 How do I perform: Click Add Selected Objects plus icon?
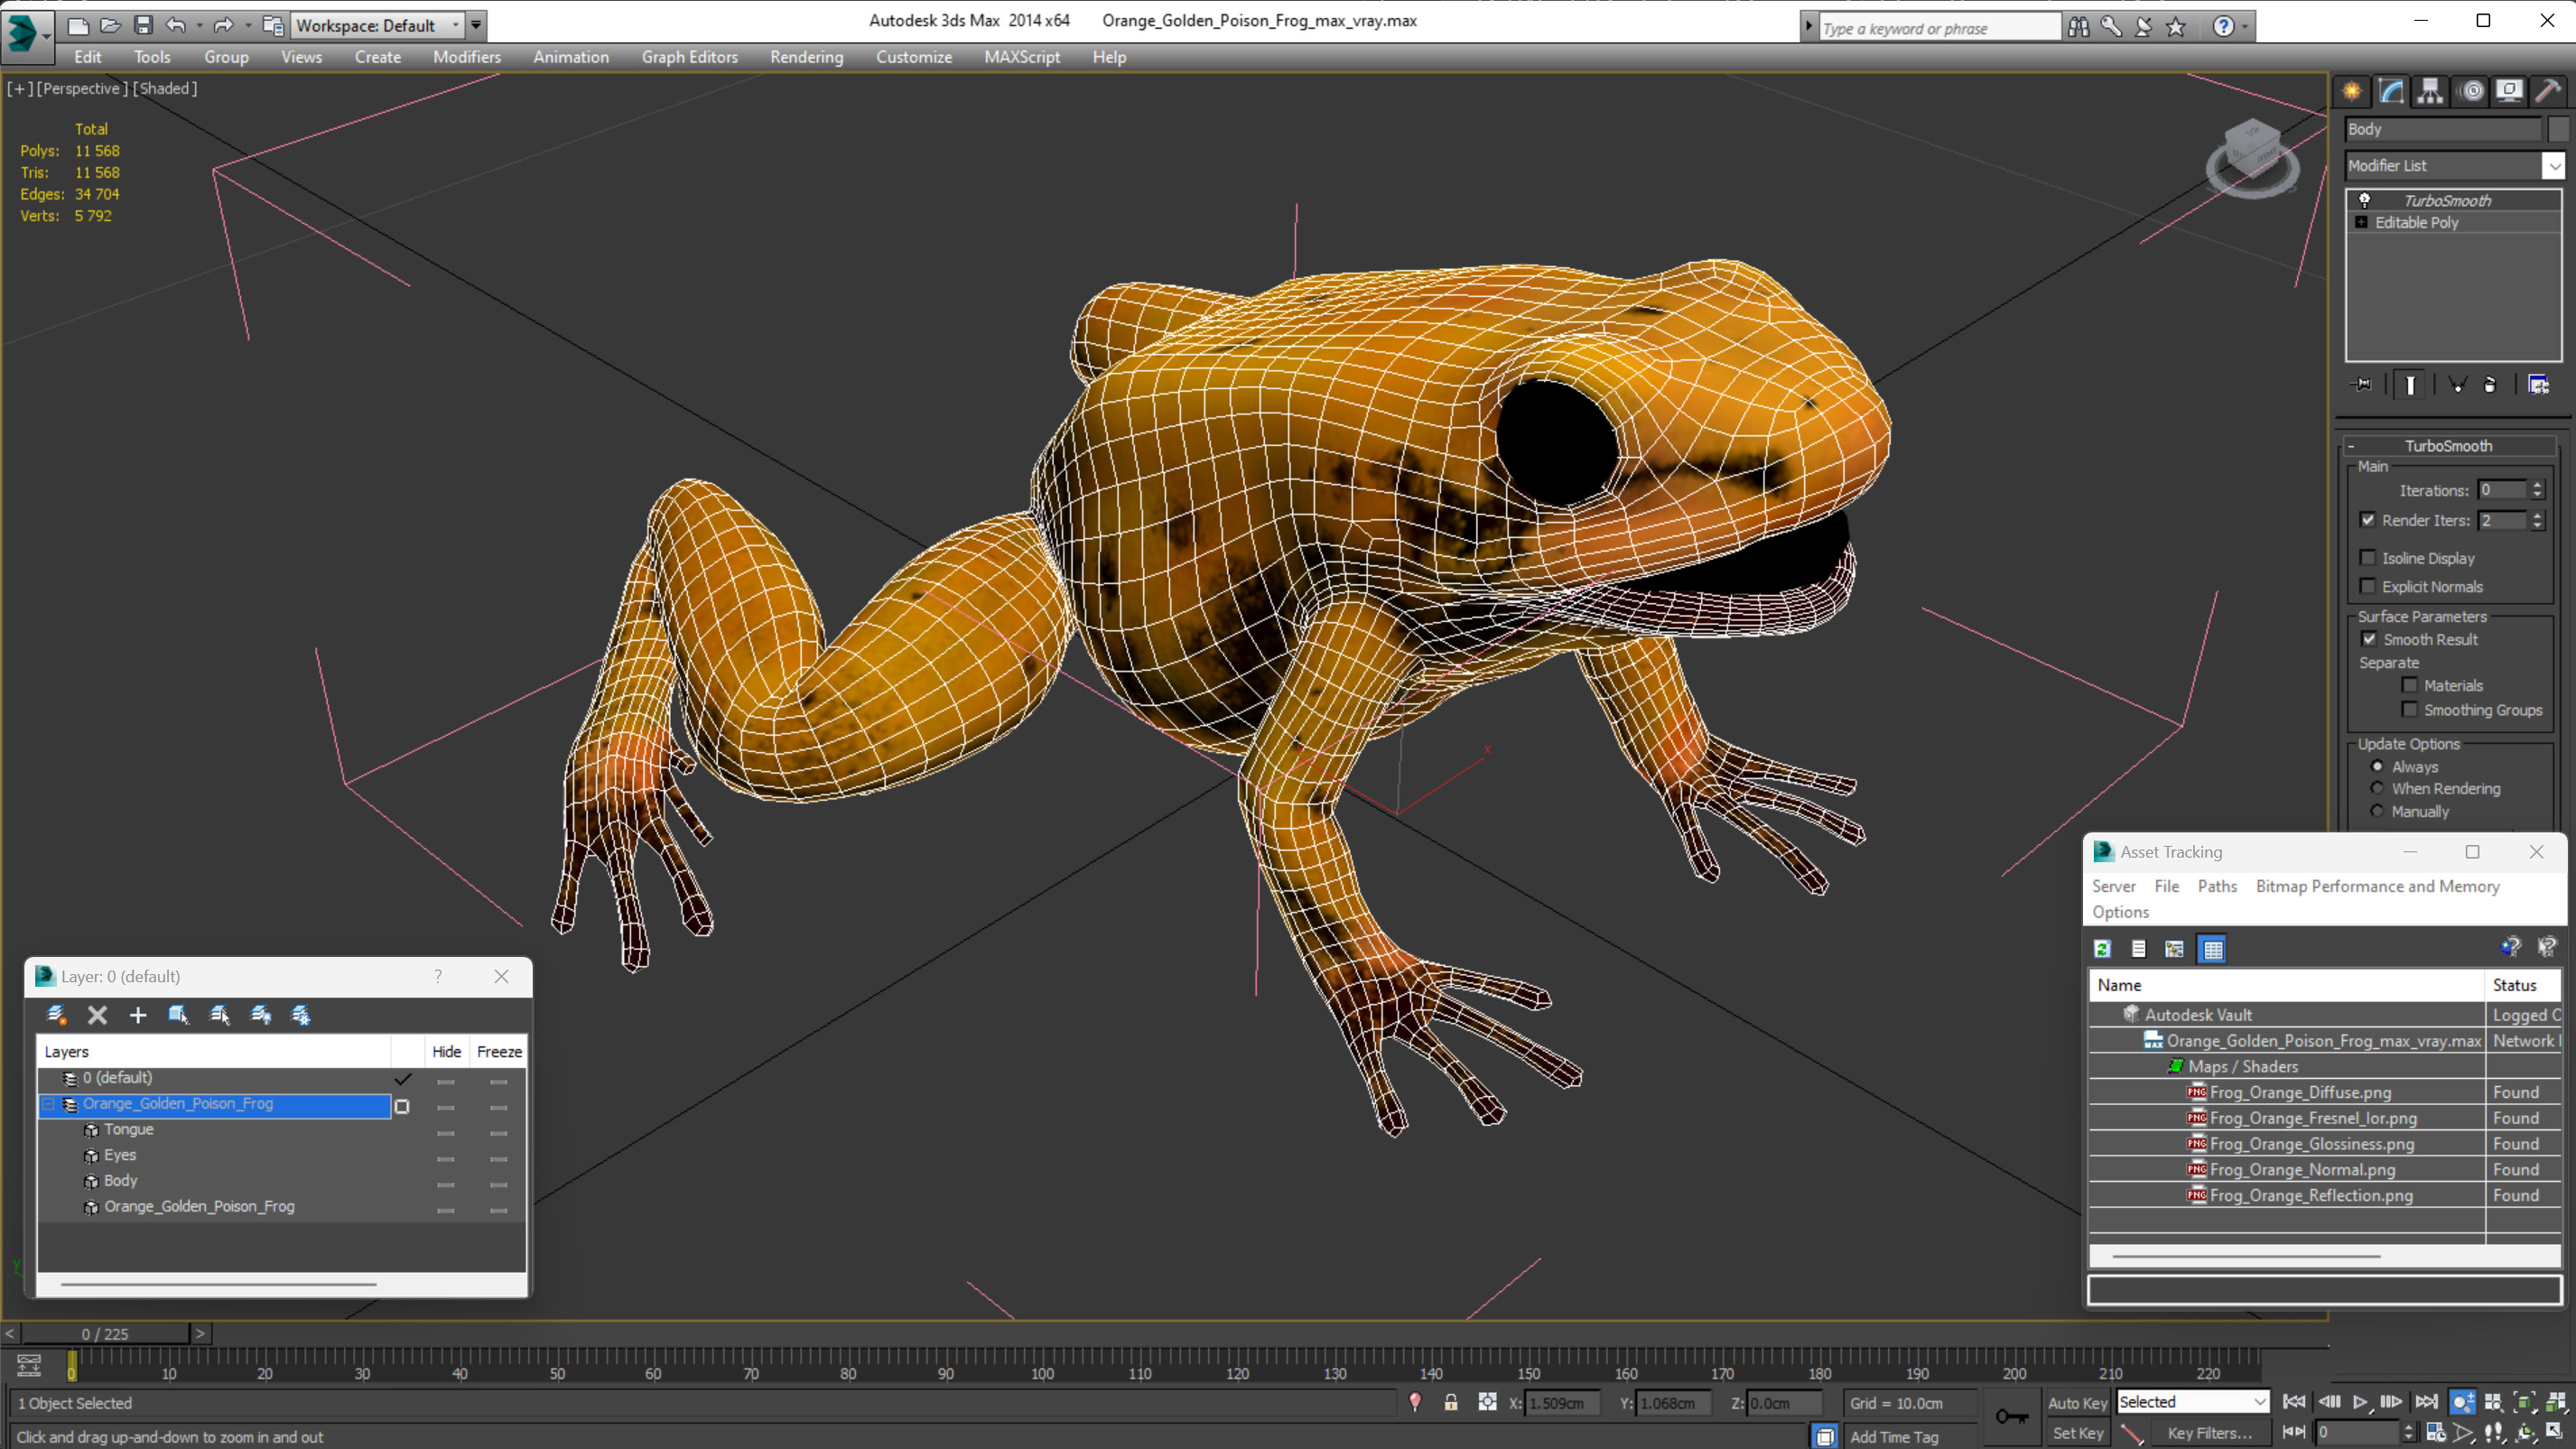(x=138, y=1015)
